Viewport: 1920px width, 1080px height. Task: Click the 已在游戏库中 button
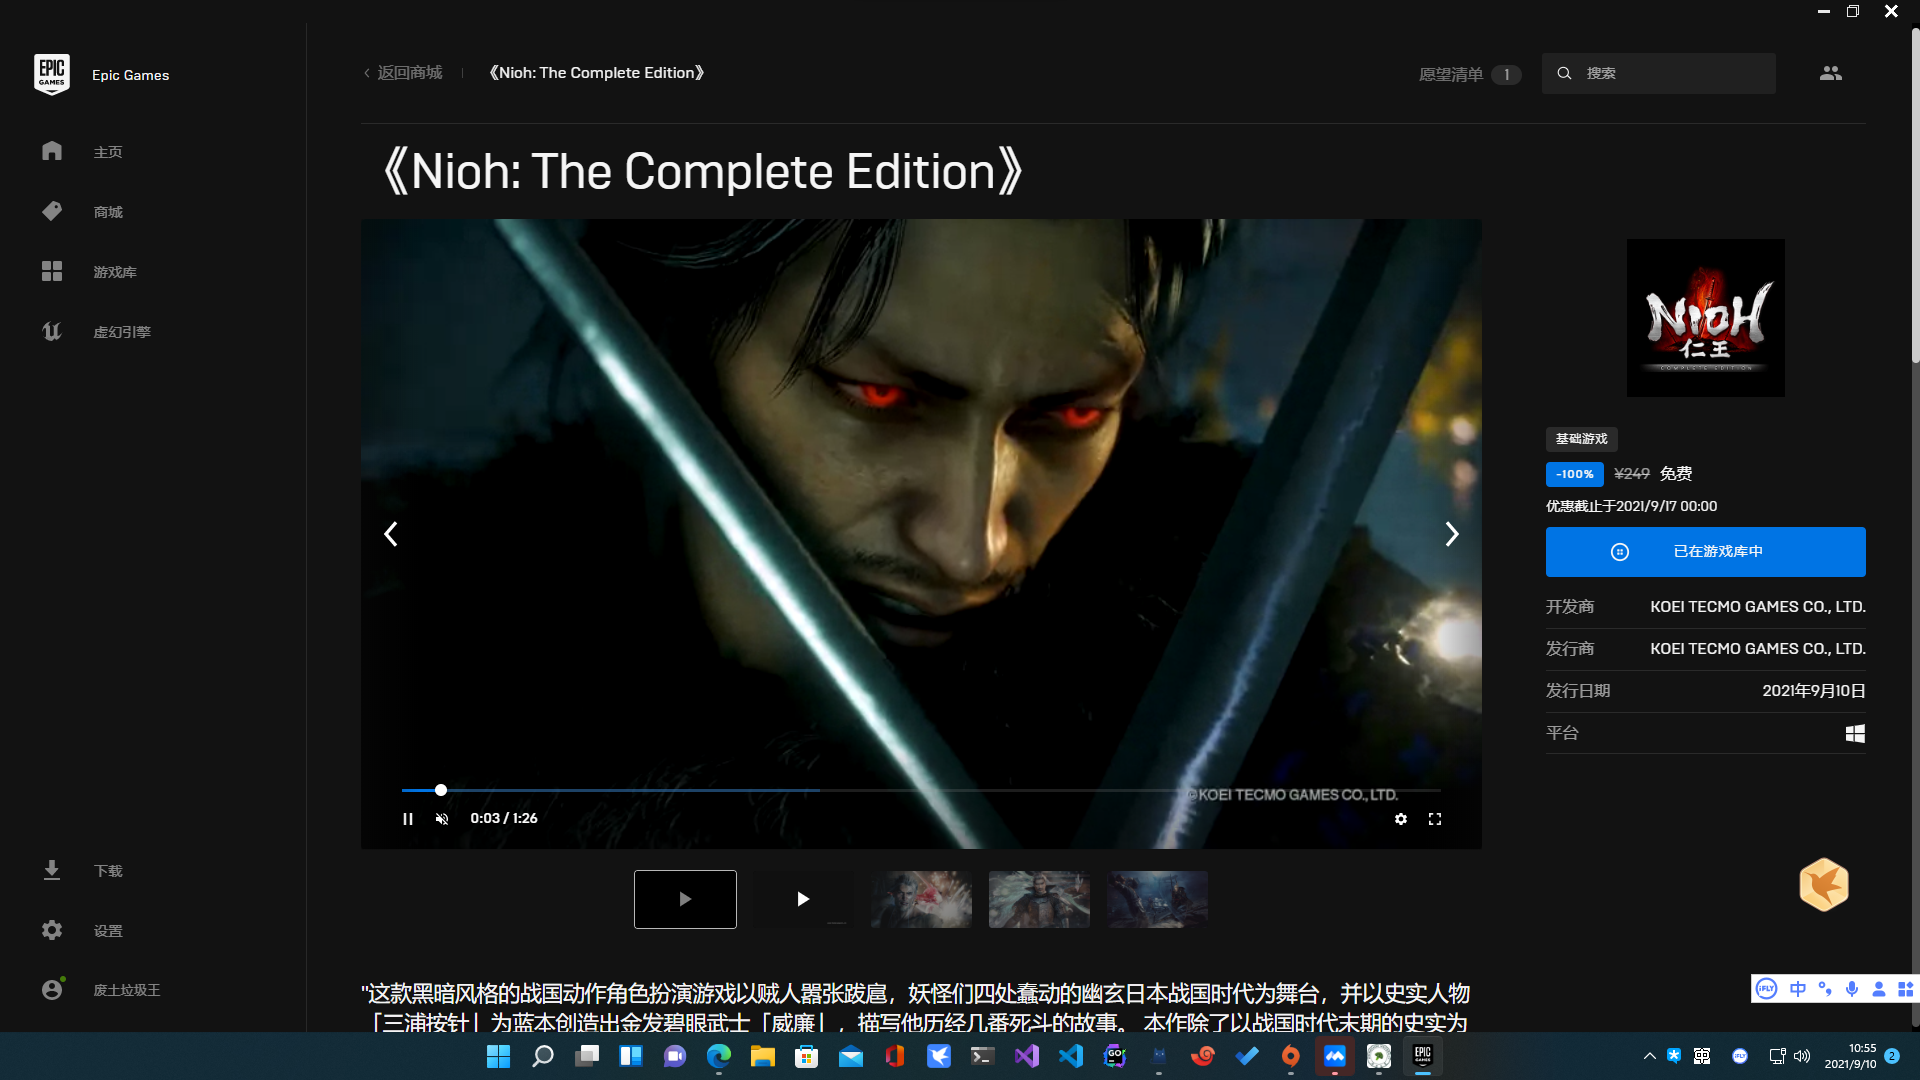[1705, 552]
